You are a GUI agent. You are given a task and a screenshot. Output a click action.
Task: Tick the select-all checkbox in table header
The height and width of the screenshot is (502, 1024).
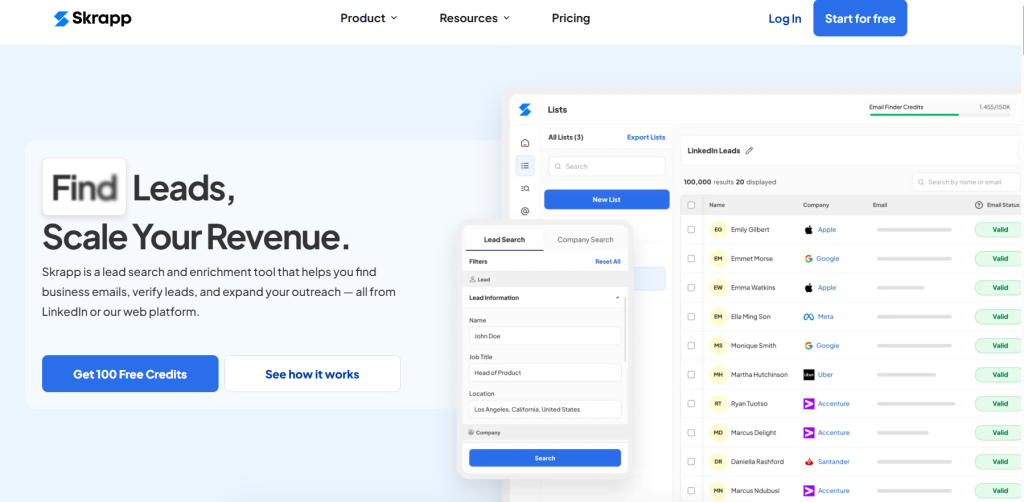691,205
